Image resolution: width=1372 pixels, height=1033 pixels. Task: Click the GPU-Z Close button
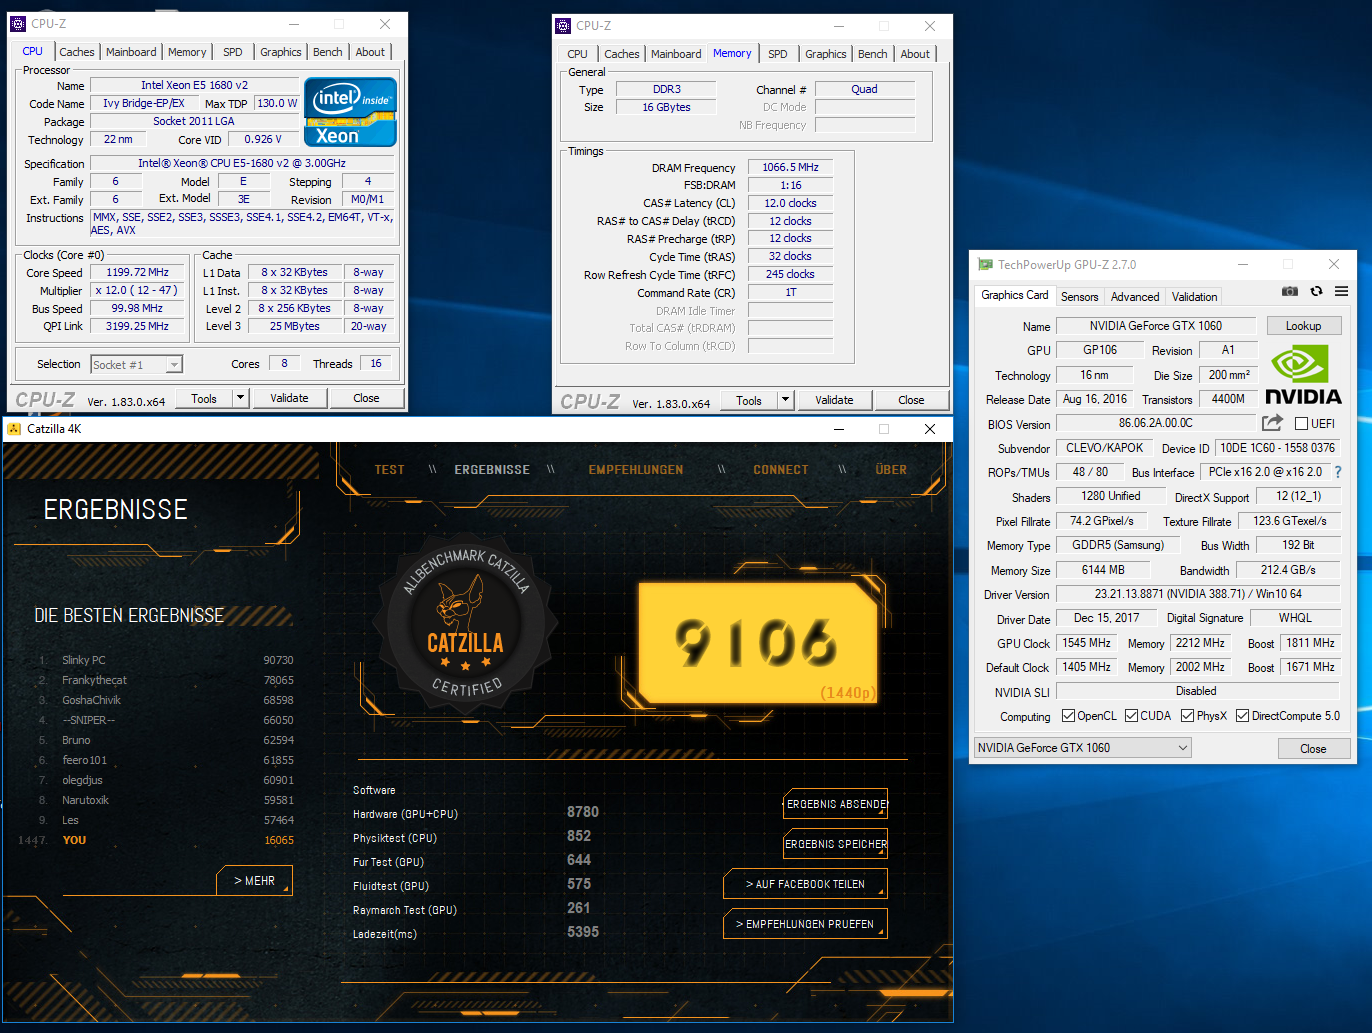click(1314, 748)
